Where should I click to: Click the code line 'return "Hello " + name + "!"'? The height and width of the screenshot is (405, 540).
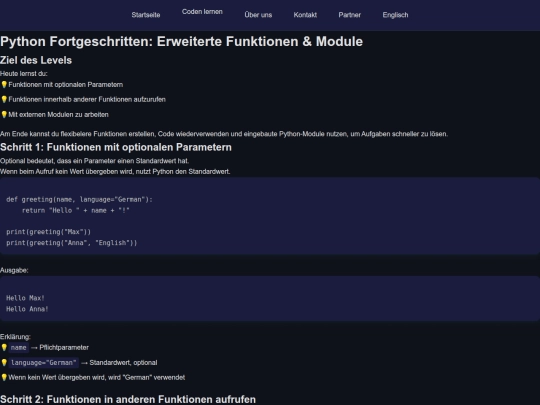76,210
